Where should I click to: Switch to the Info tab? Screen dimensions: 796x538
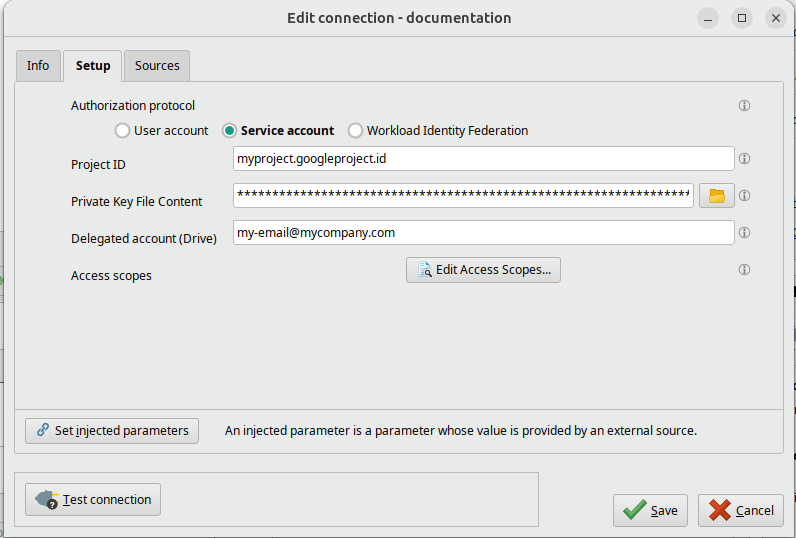click(x=38, y=66)
